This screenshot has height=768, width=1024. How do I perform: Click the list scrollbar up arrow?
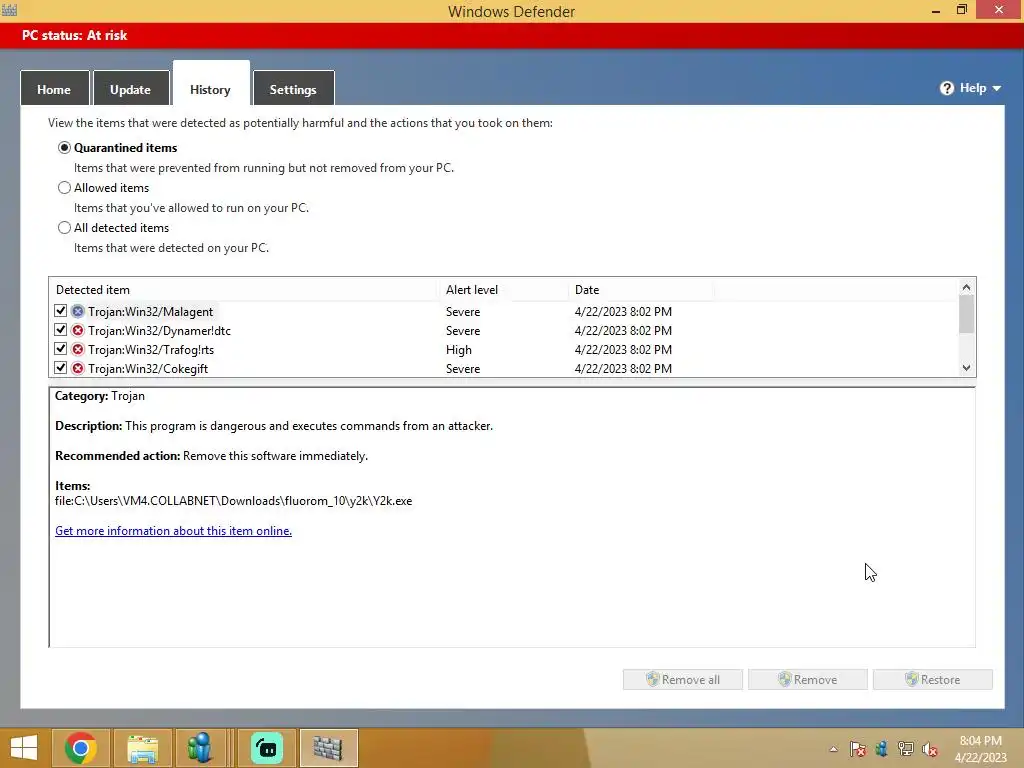(967, 287)
